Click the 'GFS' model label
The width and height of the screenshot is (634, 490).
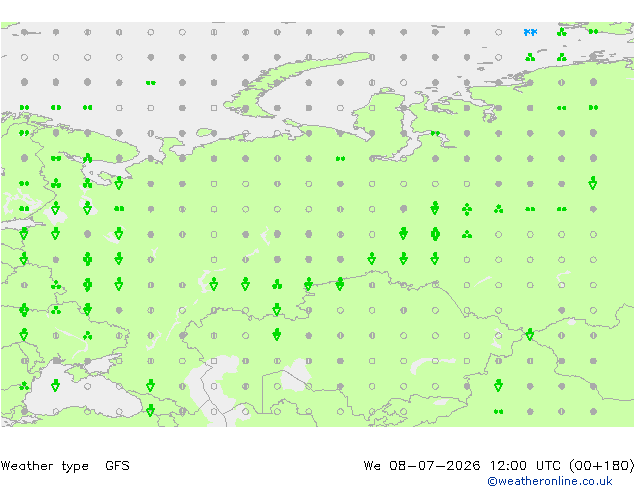coord(117,466)
